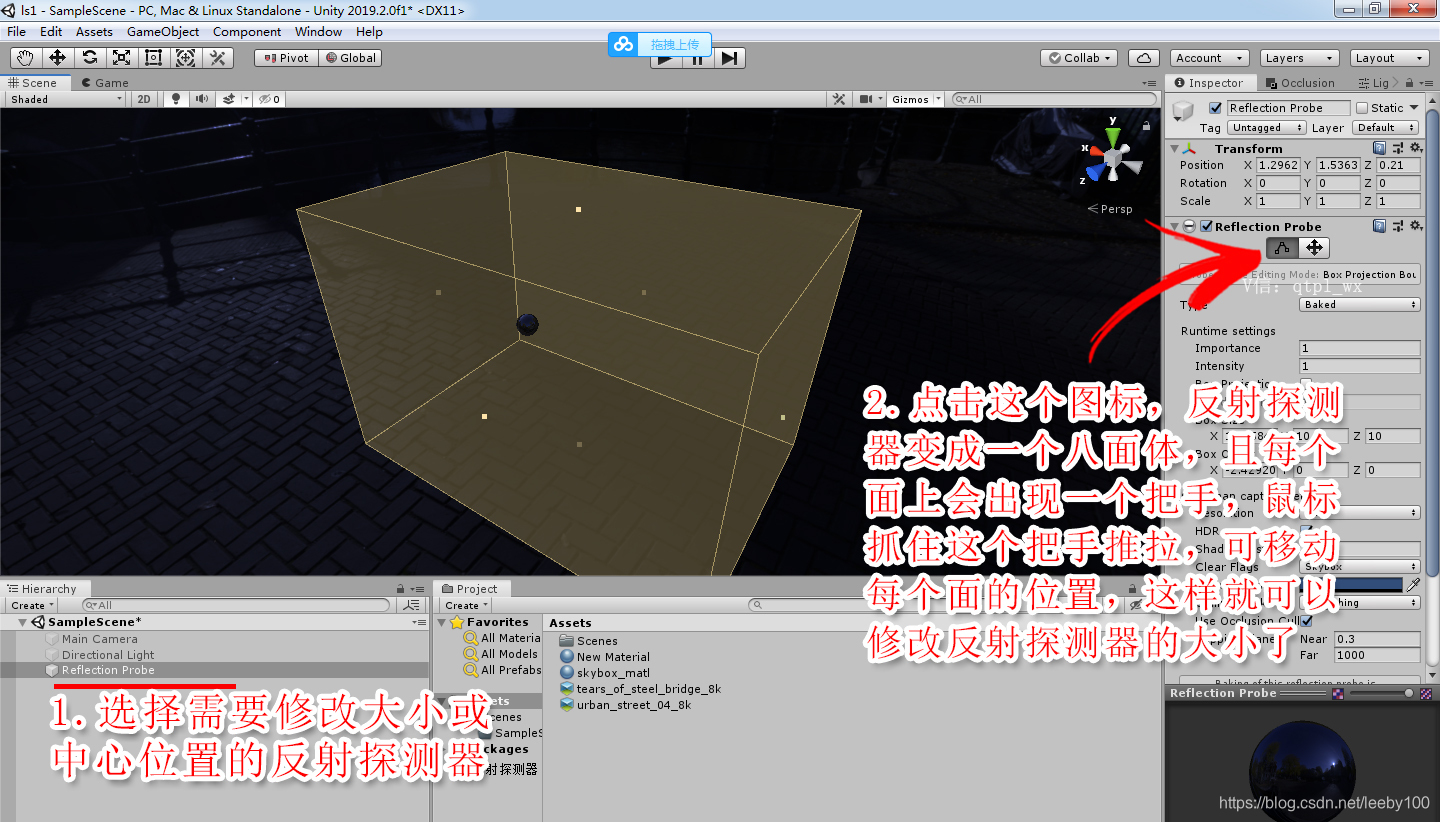Toggle the 2D scene view mode
This screenshot has height=822, width=1440.
pos(145,99)
